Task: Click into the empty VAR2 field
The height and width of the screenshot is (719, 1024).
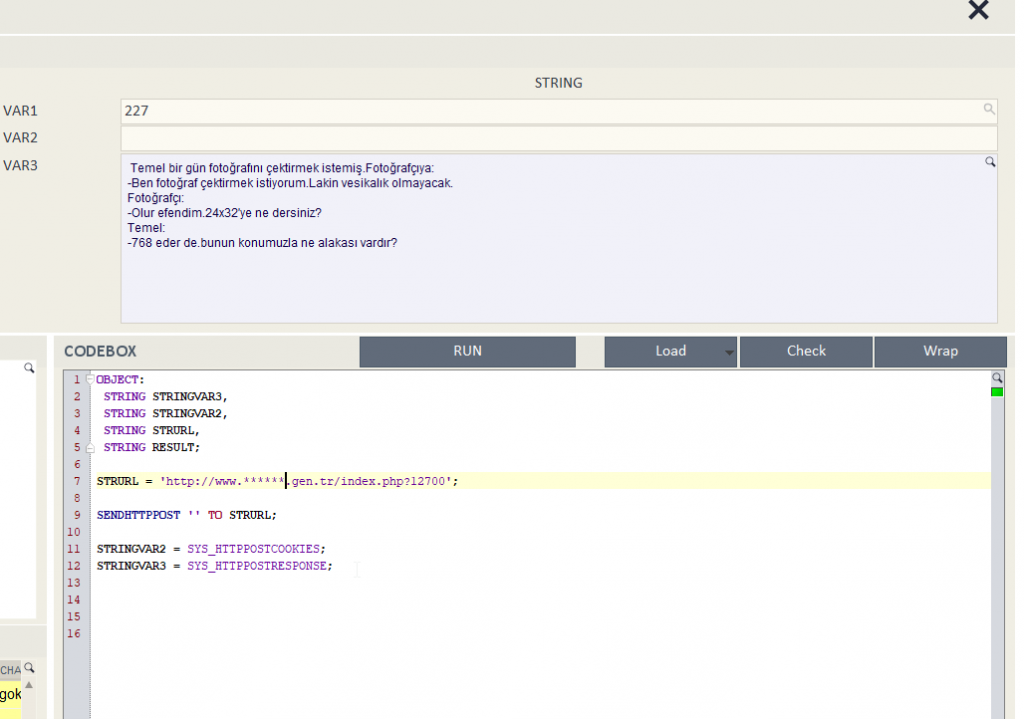Action: (558, 138)
